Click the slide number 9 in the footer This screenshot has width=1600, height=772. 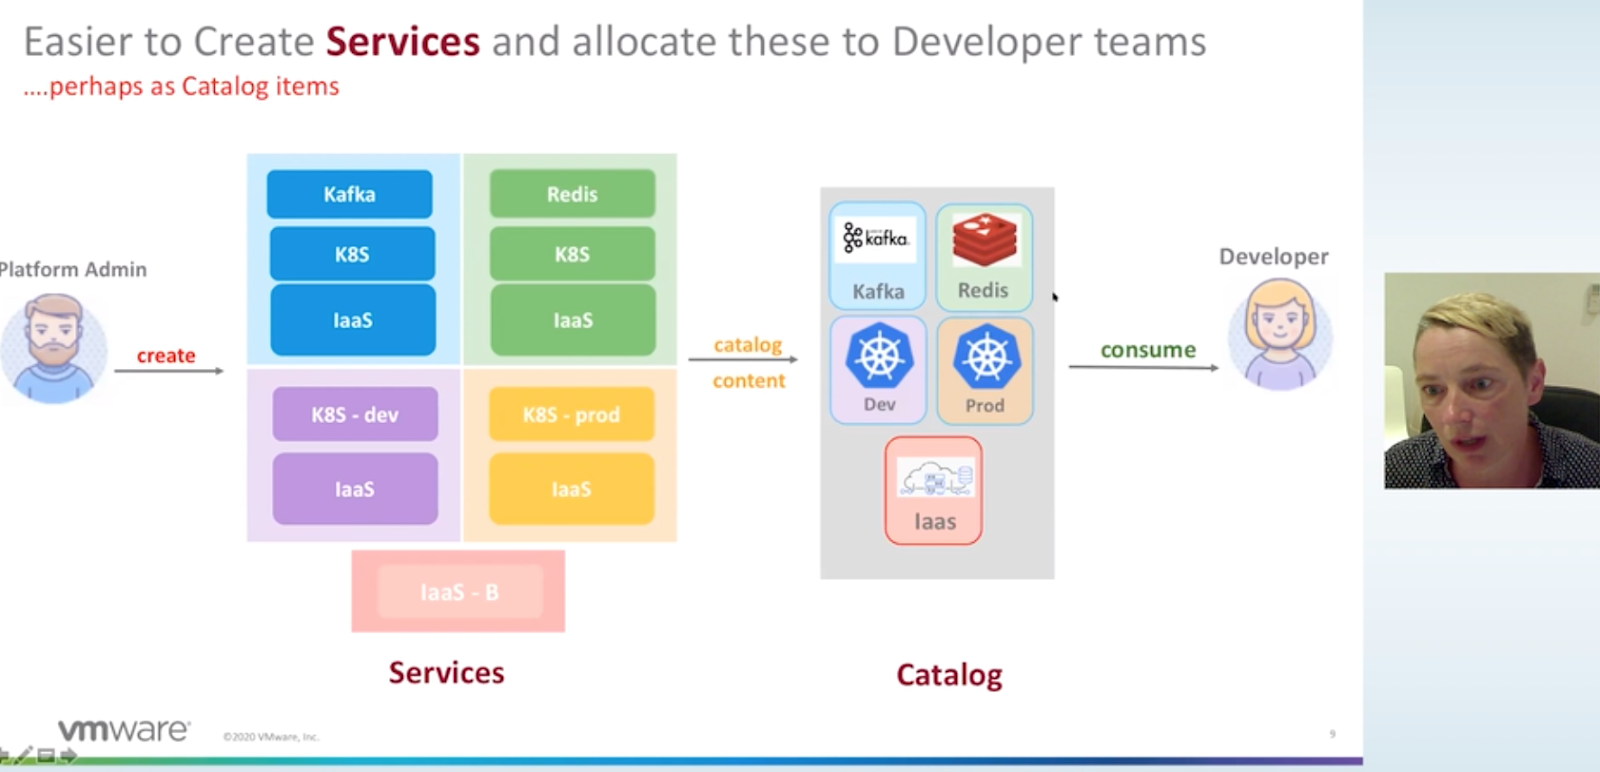[1332, 734]
